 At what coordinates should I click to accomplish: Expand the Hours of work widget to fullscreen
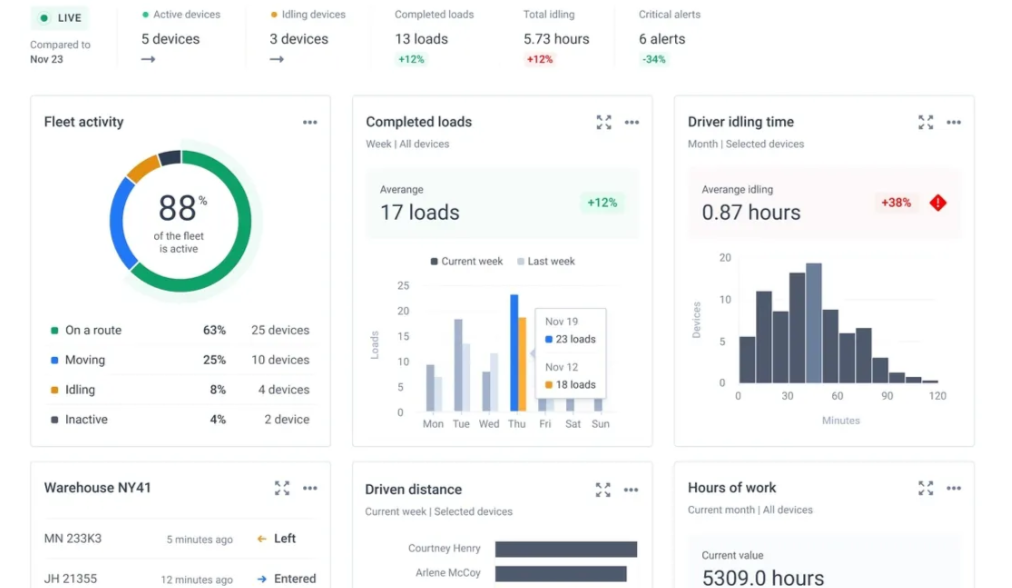(x=925, y=489)
